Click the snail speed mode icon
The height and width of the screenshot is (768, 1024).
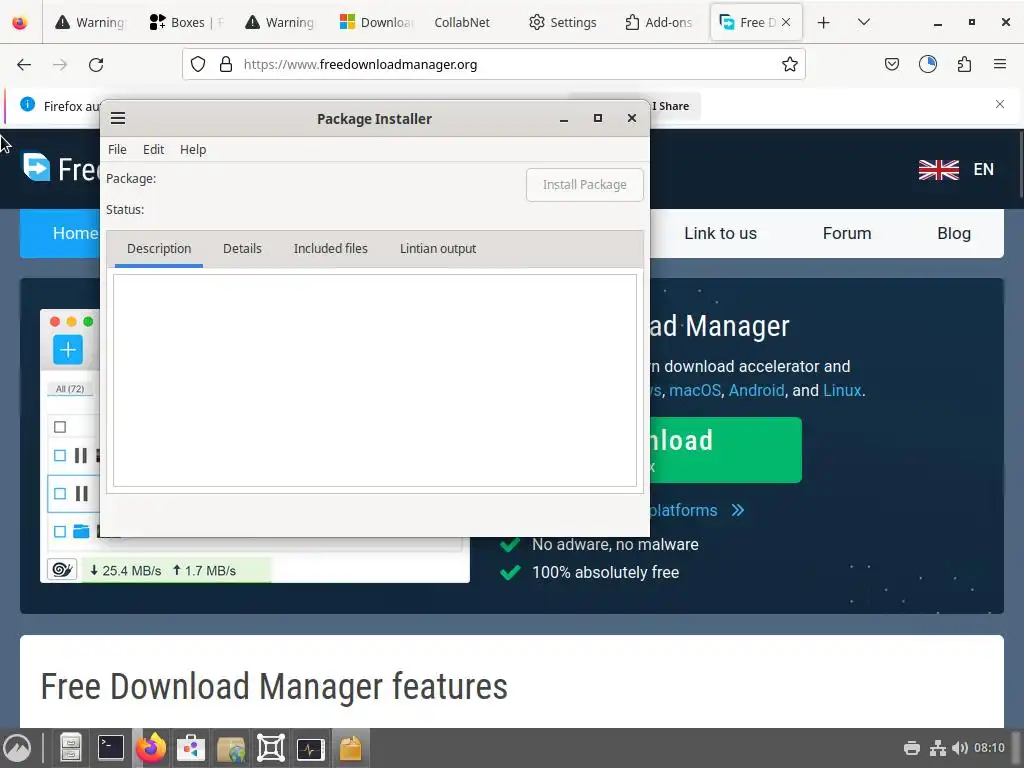coord(62,569)
